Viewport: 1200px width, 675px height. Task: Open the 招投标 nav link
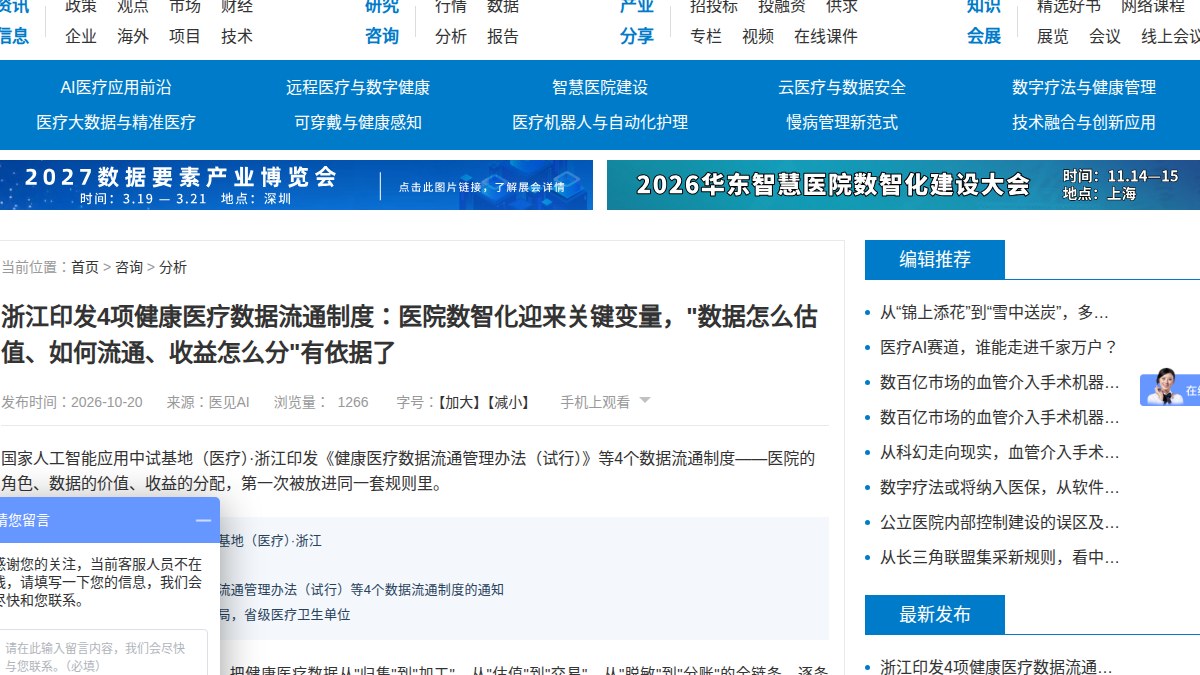point(714,6)
